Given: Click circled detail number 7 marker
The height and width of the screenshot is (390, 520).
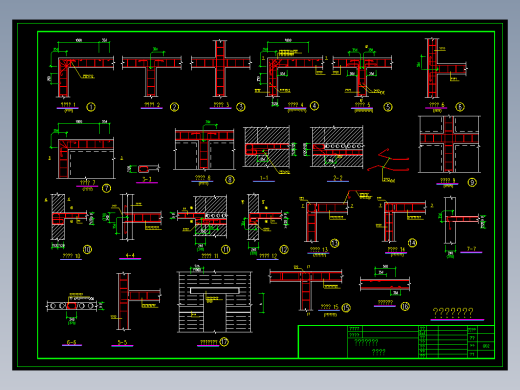Looking at the screenshot, I should [106, 188].
